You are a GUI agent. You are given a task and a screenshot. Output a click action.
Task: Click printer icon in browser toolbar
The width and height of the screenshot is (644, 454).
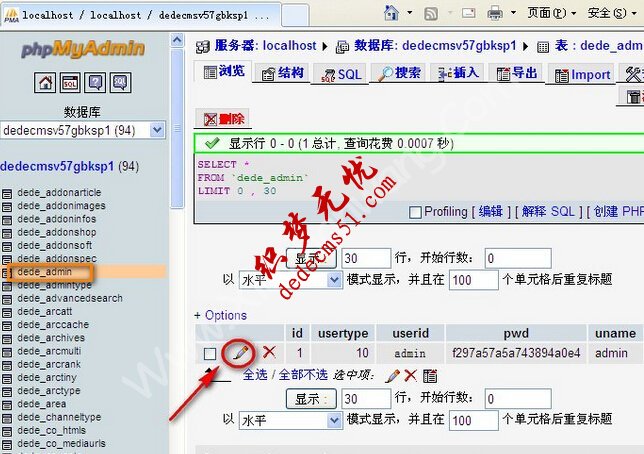[x=495, y=14]
